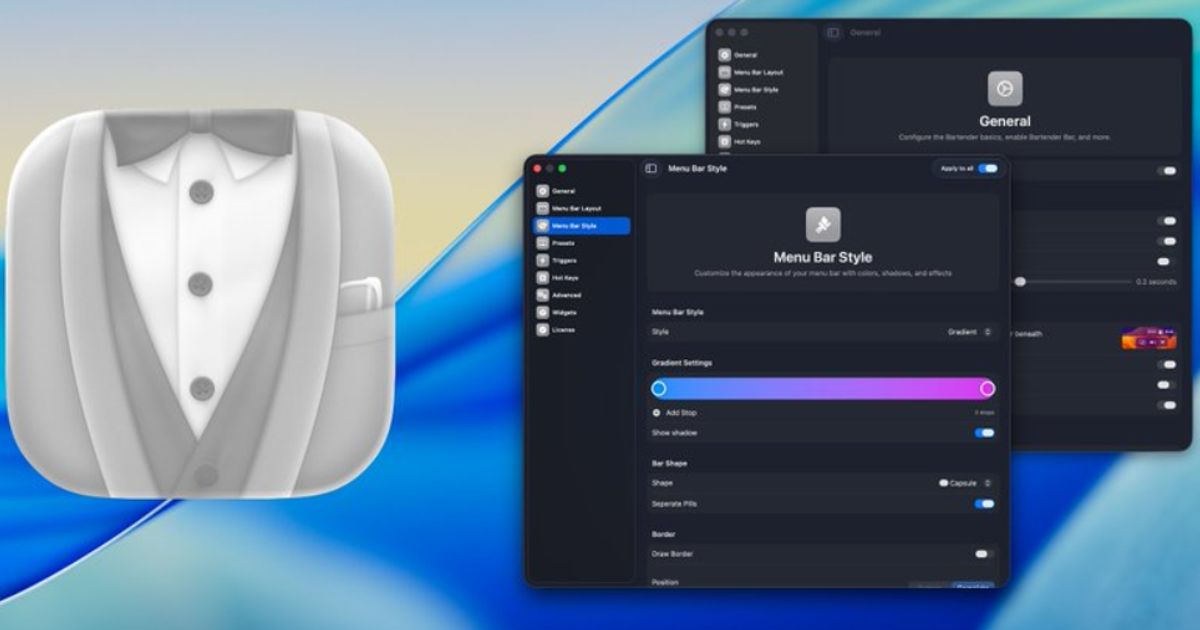The image size is (1200, 630).
Task: Select the blue gradient stop handle
Action: (x=659, y=388)
